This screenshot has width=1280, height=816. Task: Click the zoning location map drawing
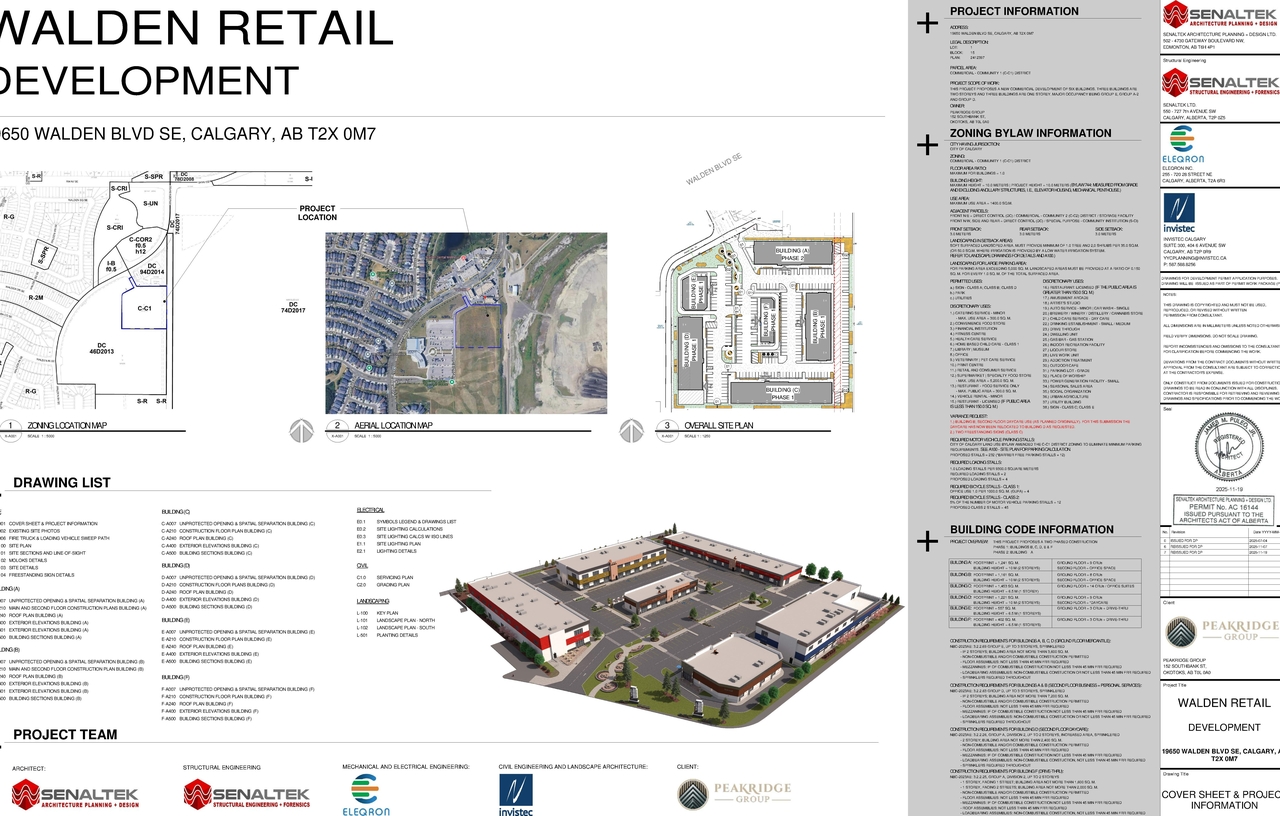(x=156, y=290)
